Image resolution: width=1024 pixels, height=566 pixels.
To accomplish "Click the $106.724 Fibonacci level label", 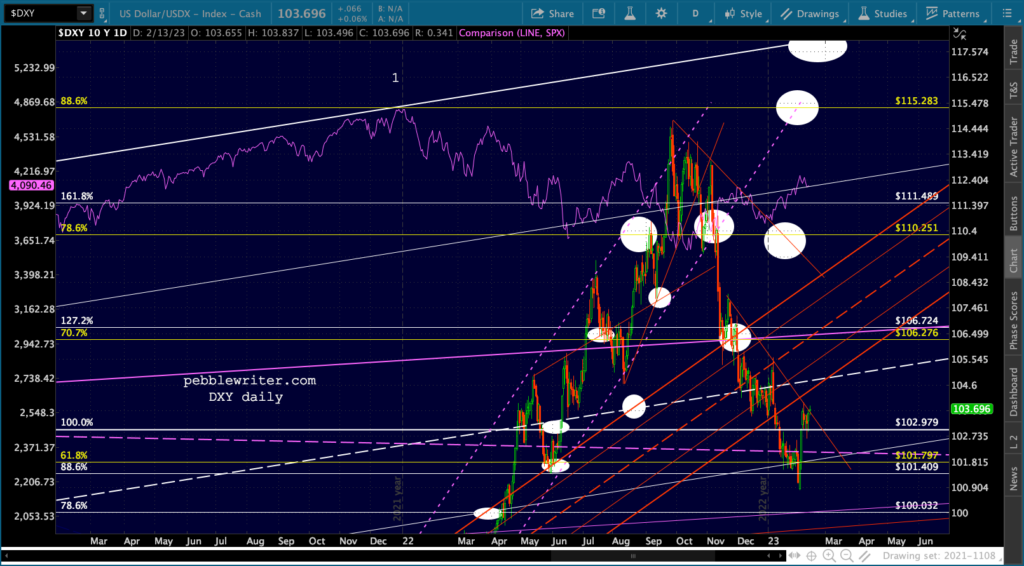I will [x=917, y=321].
